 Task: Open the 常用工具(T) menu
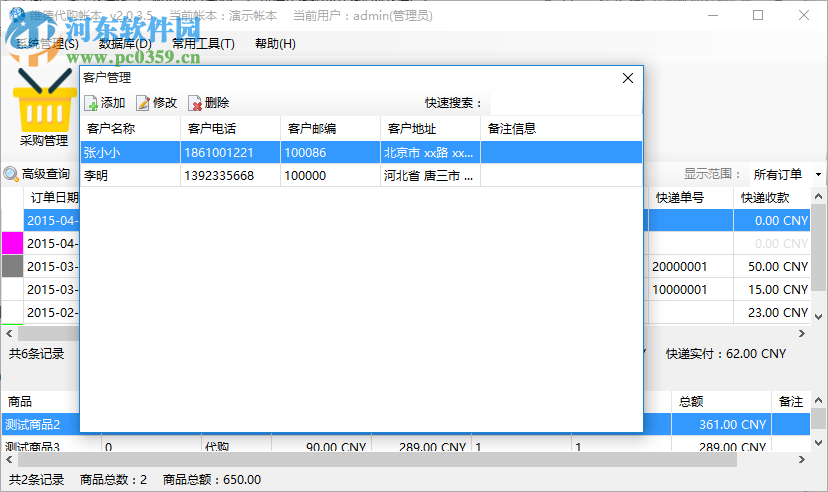pyautogui.click(x=203, y=44)
